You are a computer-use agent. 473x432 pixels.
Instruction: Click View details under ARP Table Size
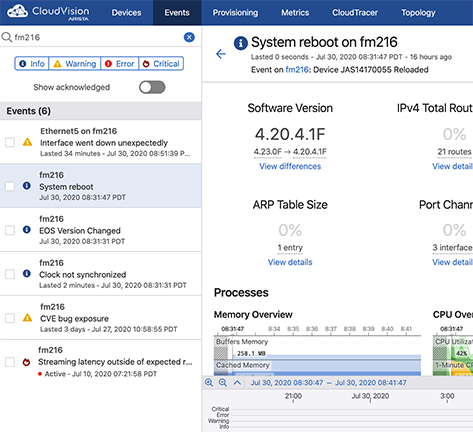pos(290,262)
